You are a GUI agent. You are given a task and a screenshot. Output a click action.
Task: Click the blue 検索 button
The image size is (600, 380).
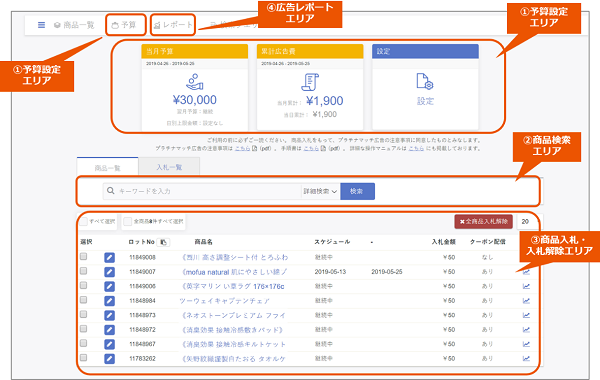pyautogui.click(x=357, y=191)
